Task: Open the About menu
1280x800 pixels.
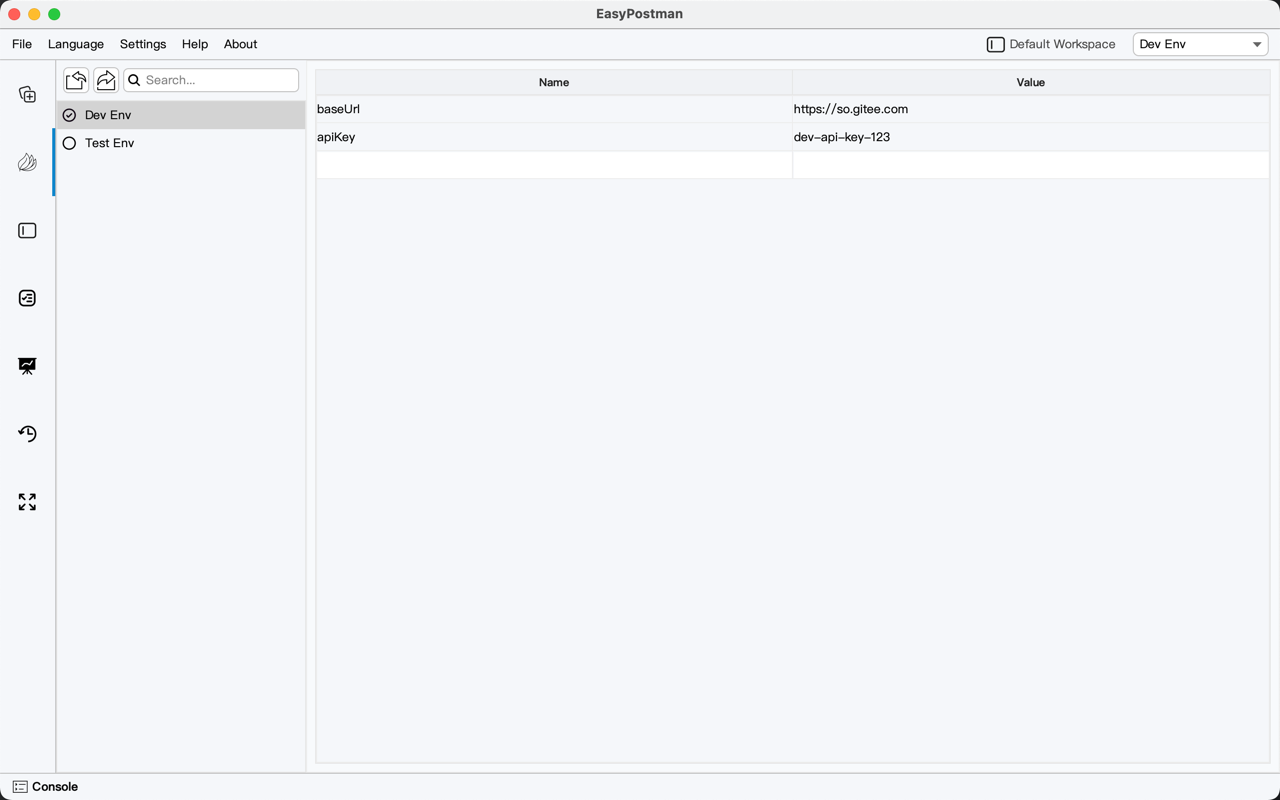Action: tap(240, 44)
